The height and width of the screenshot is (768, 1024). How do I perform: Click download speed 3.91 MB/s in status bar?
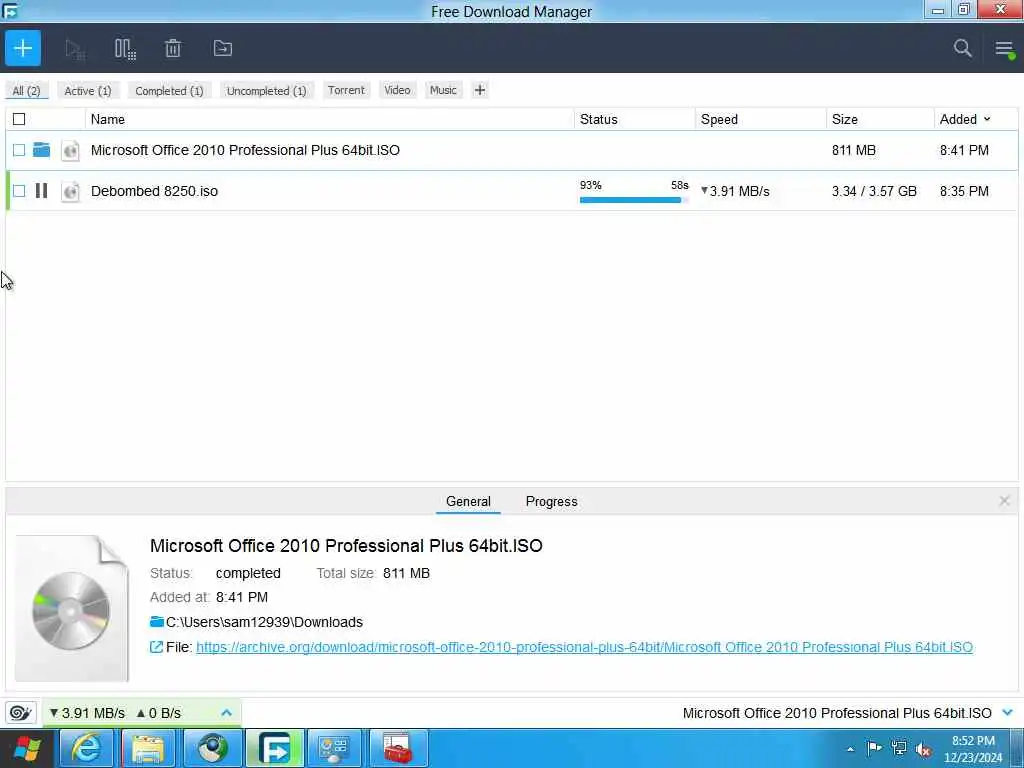point(87,712)
